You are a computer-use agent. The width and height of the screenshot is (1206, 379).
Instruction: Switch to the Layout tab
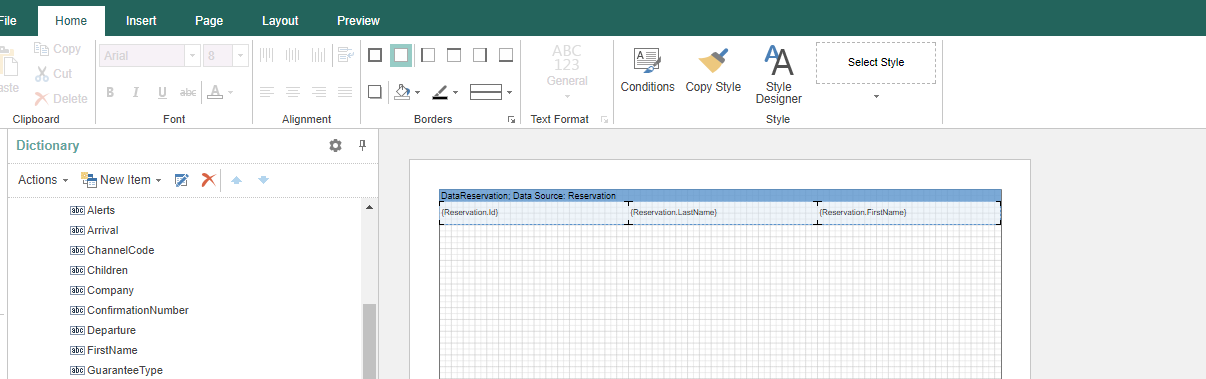point(280,20)
